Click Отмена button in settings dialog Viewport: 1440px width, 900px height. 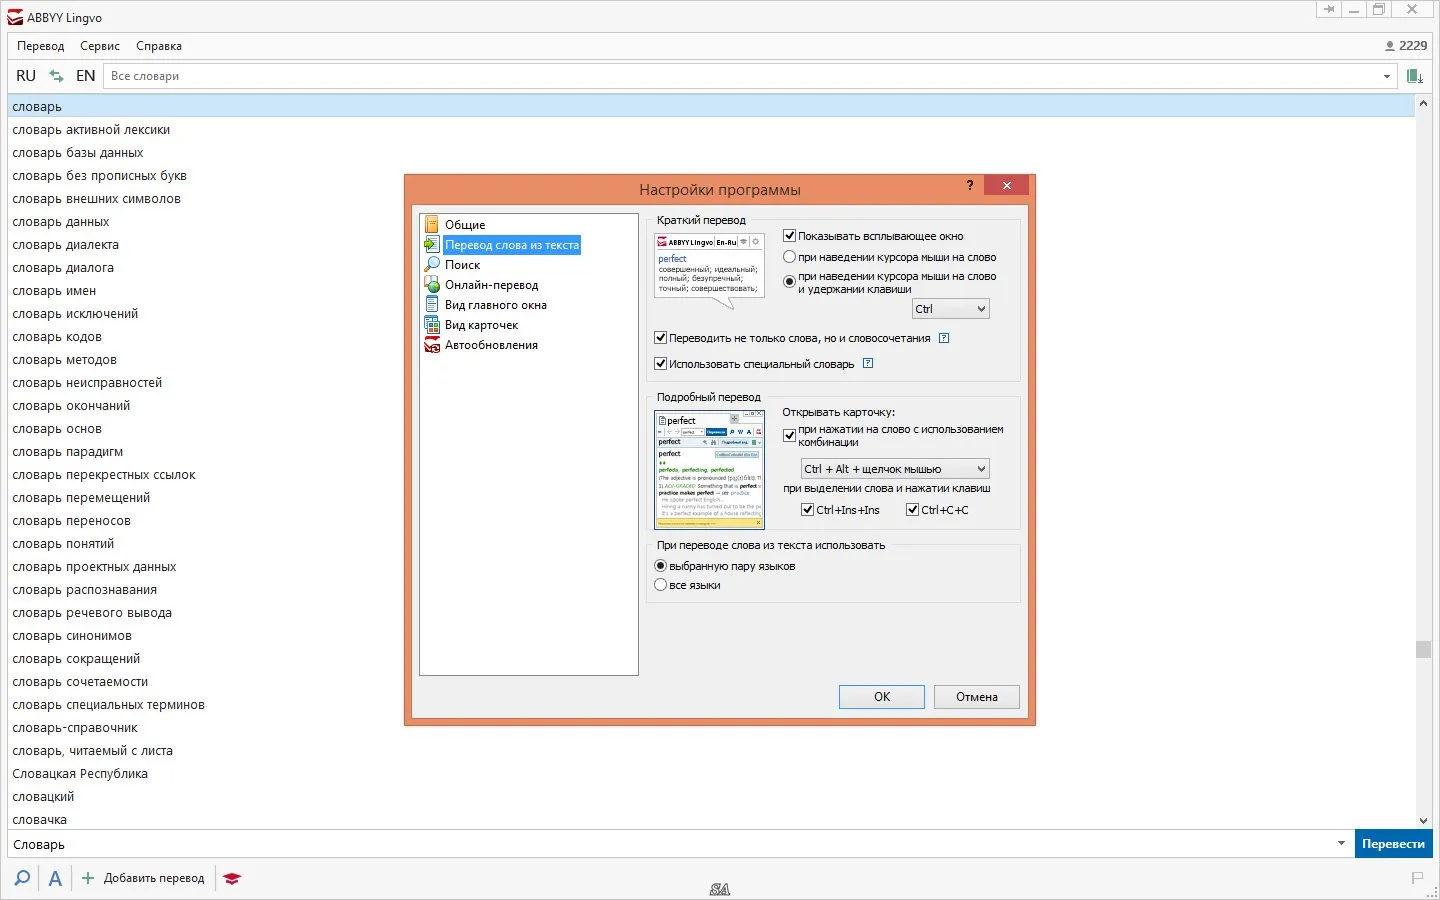pos(976,697)
